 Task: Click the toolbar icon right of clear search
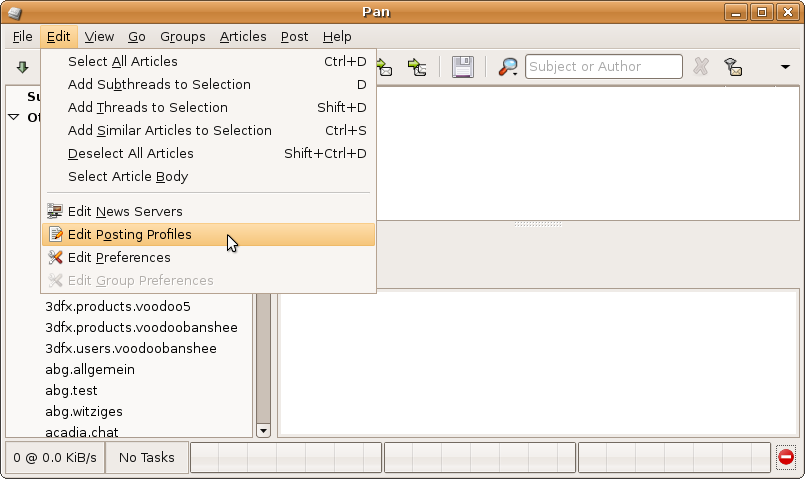[x=733, y=67]
